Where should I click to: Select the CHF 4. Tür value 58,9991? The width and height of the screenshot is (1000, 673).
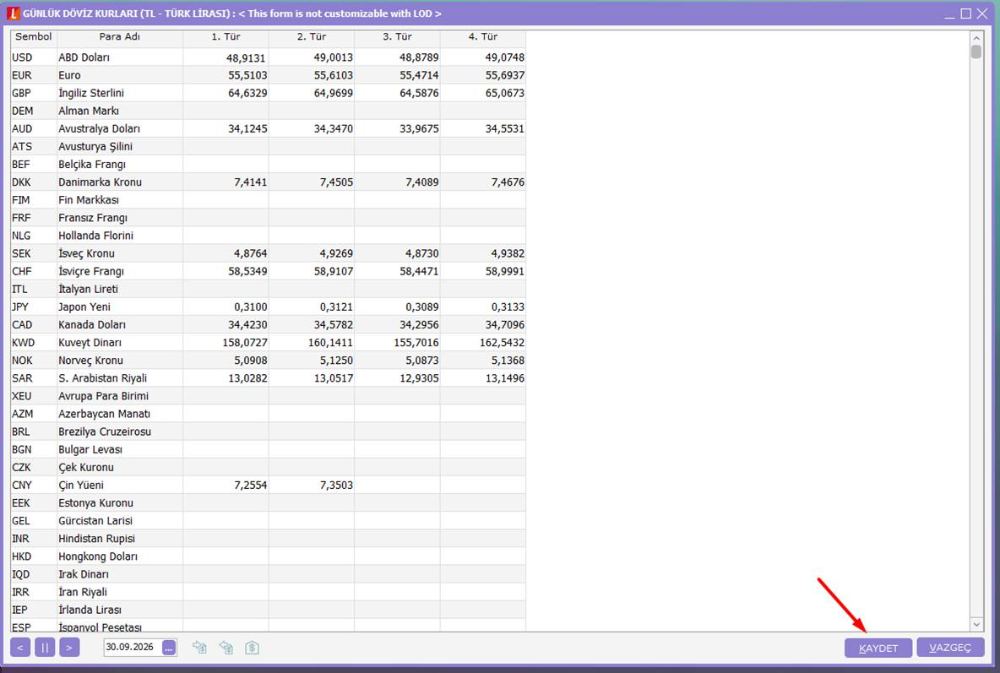[x=504, y=272]
